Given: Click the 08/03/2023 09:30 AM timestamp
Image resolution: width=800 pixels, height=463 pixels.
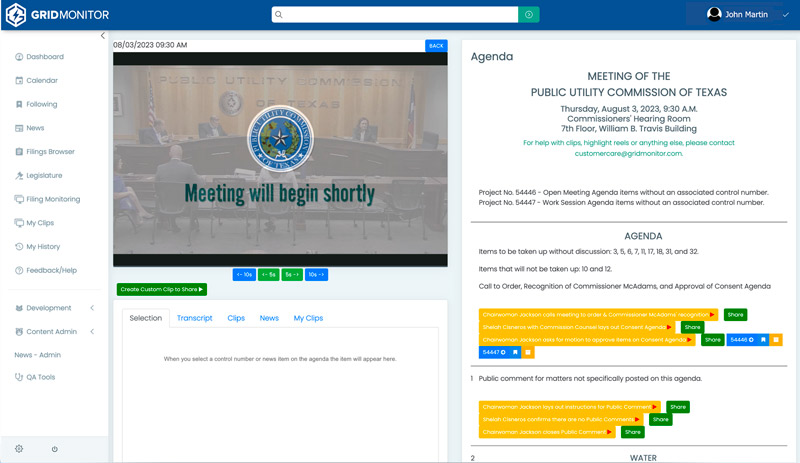Looking at the screenshot, I should [150, 45].
